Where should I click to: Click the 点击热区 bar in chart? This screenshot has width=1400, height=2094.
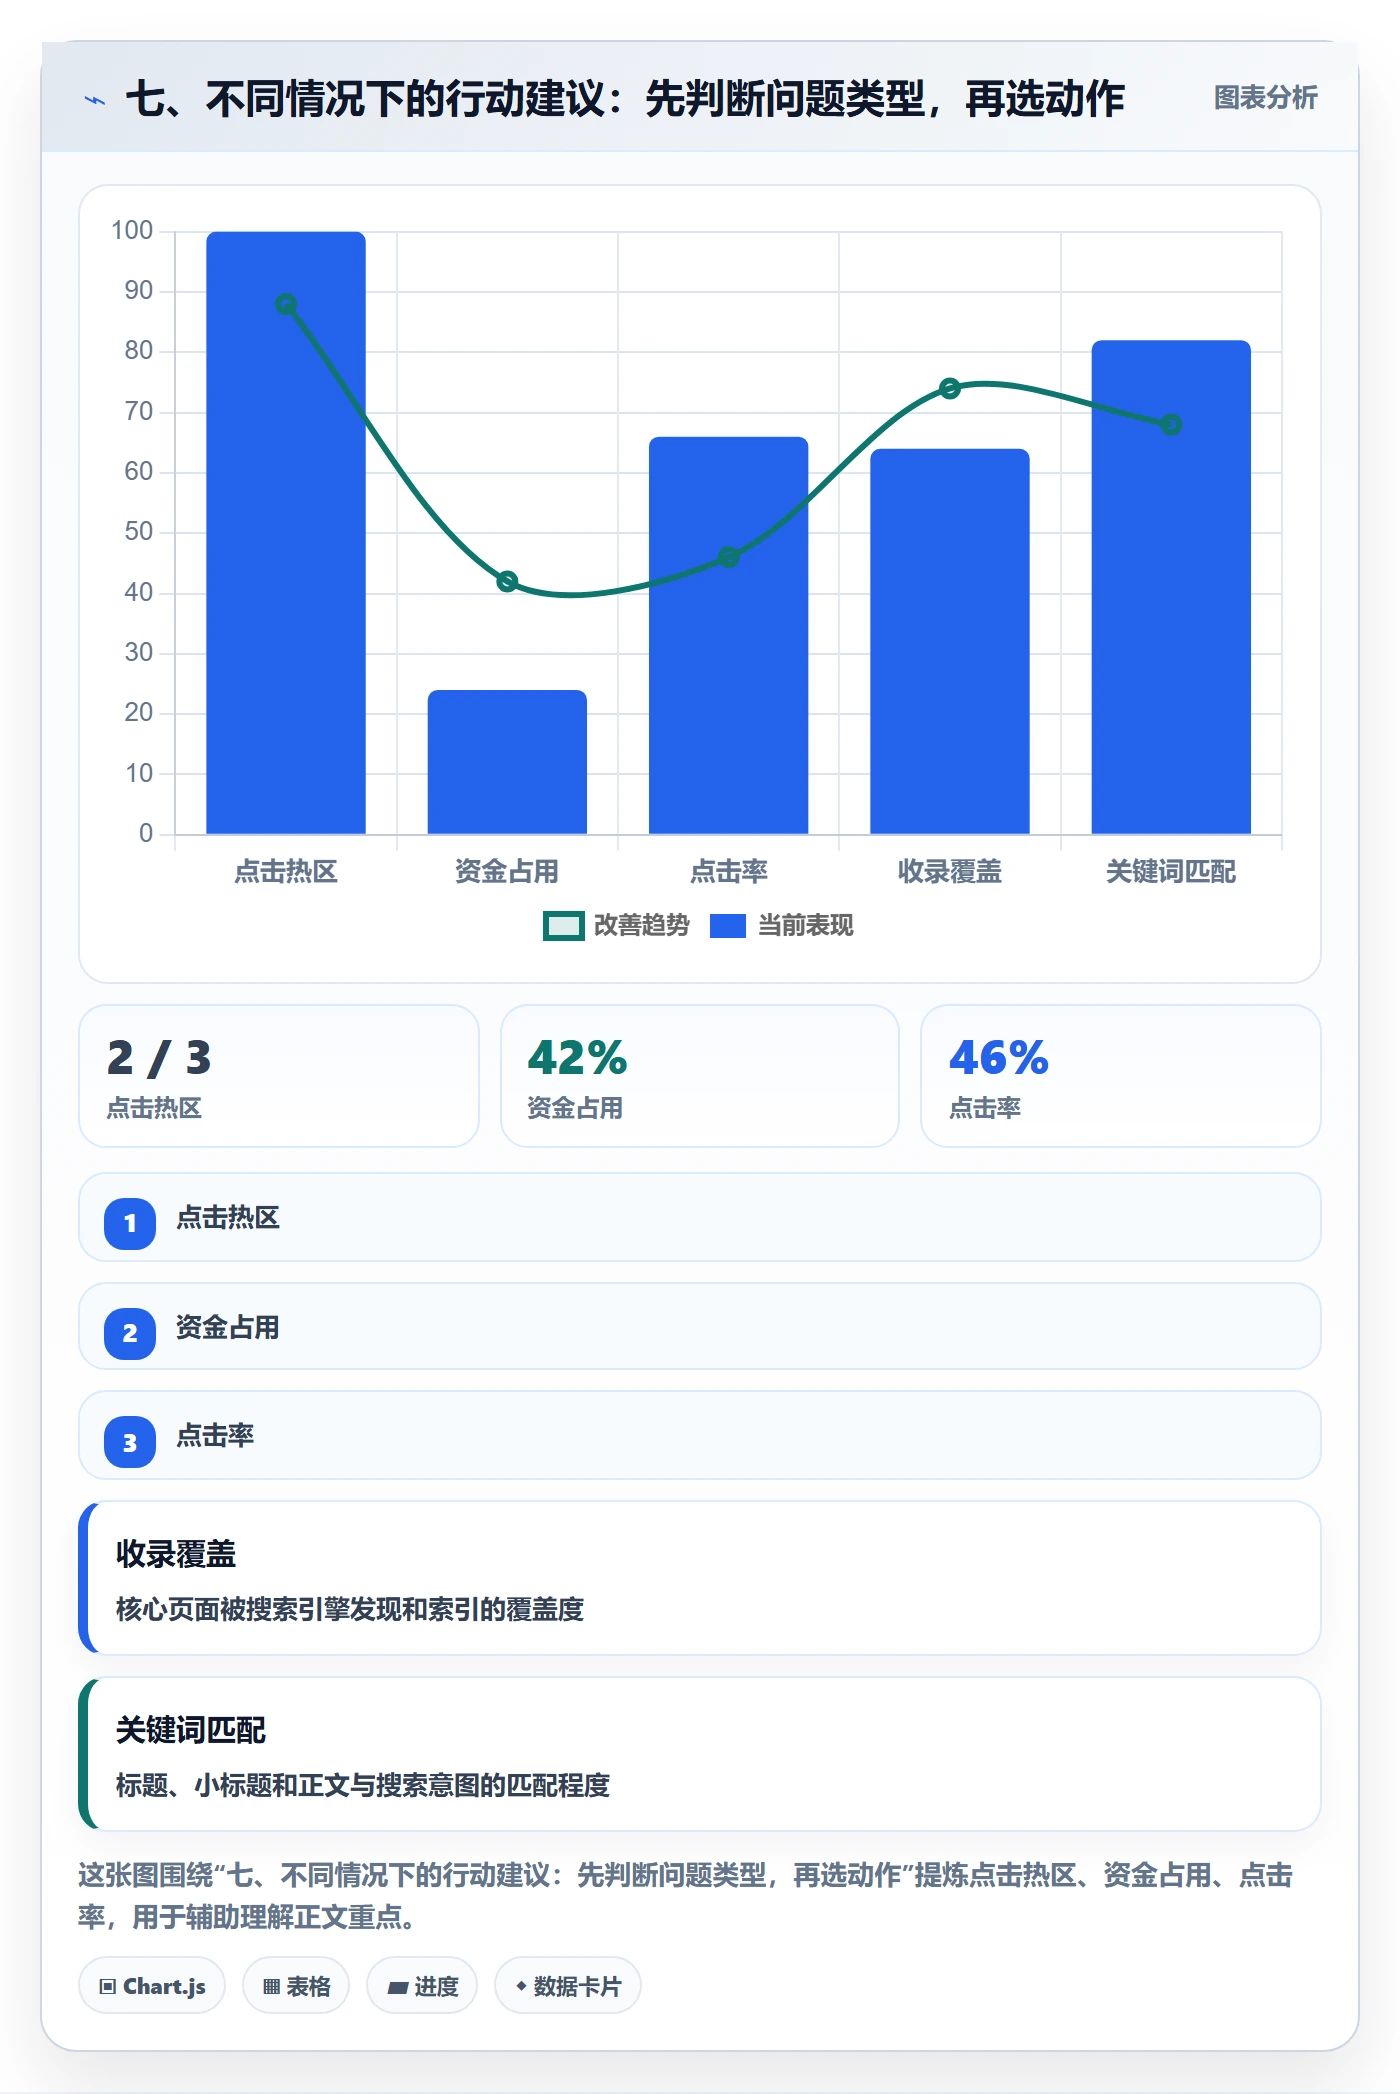[286, 532]
